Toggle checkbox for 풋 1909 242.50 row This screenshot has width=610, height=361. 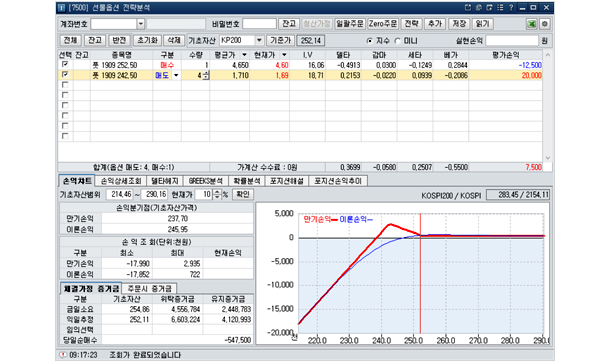tap(65, 75)
